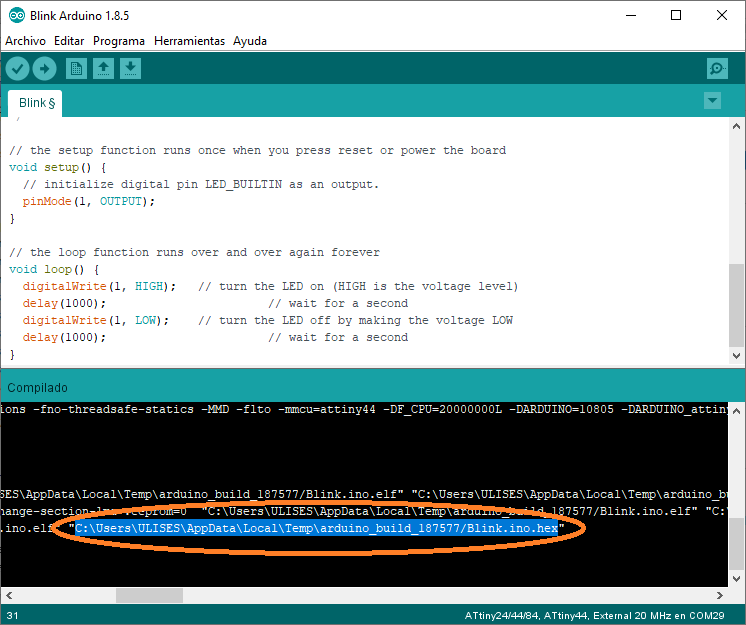Click the console scroll up arrow

(736, 411)
